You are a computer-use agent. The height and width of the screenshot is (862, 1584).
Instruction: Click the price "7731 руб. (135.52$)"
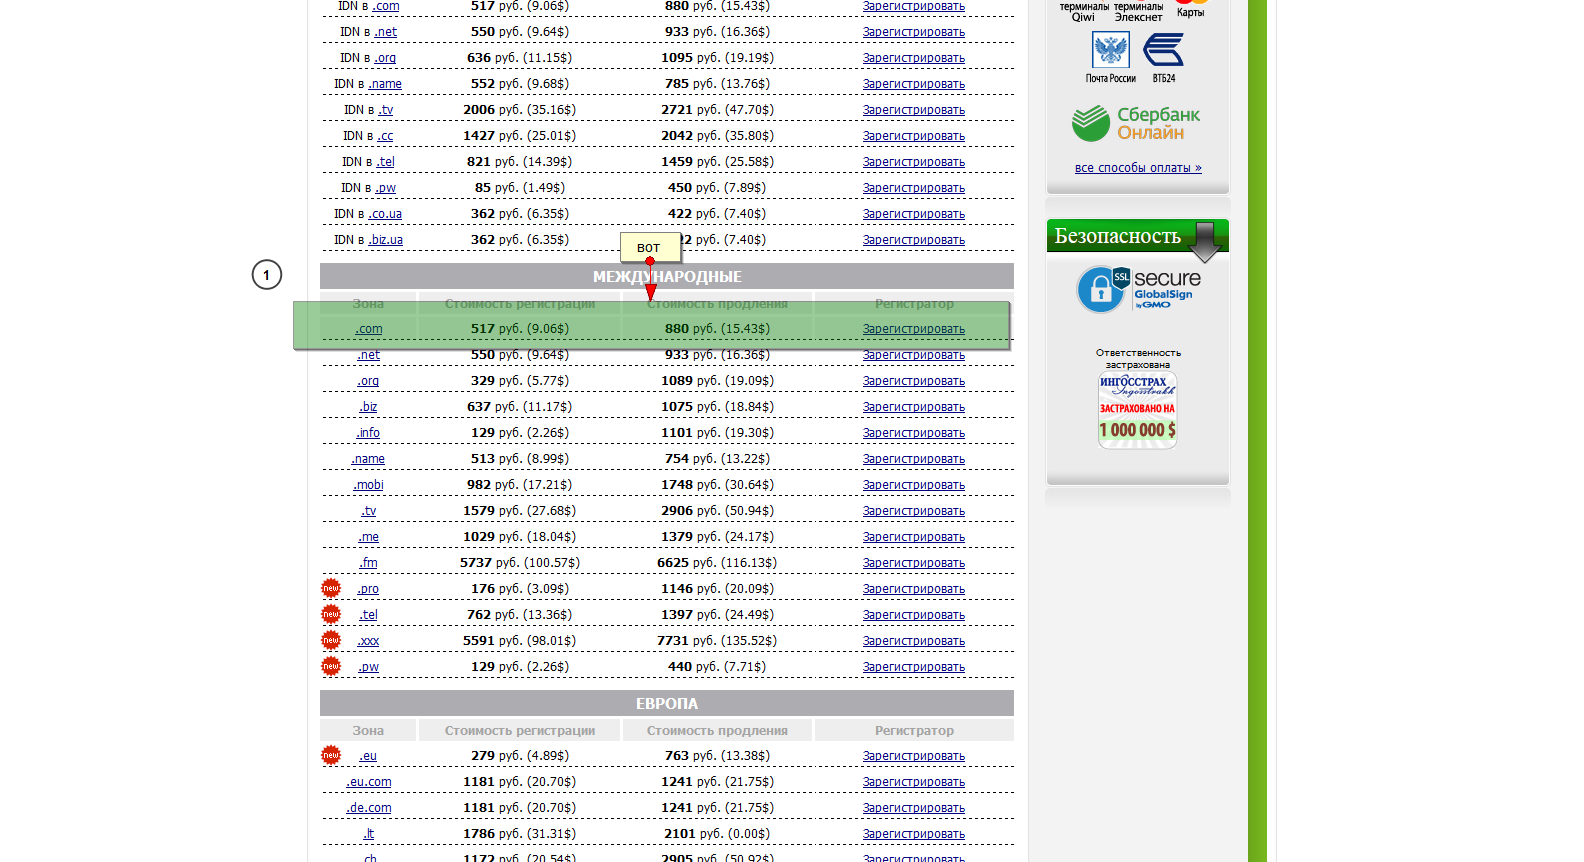[x=717, y=641]
